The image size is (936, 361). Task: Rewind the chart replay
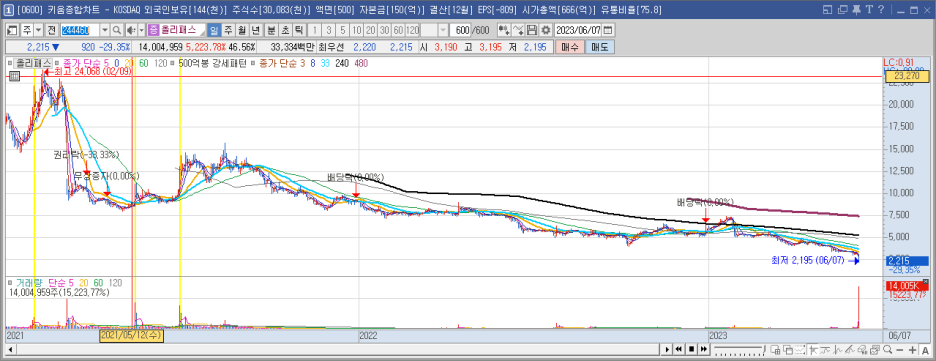pyautogui.click(x=679, y=349)
